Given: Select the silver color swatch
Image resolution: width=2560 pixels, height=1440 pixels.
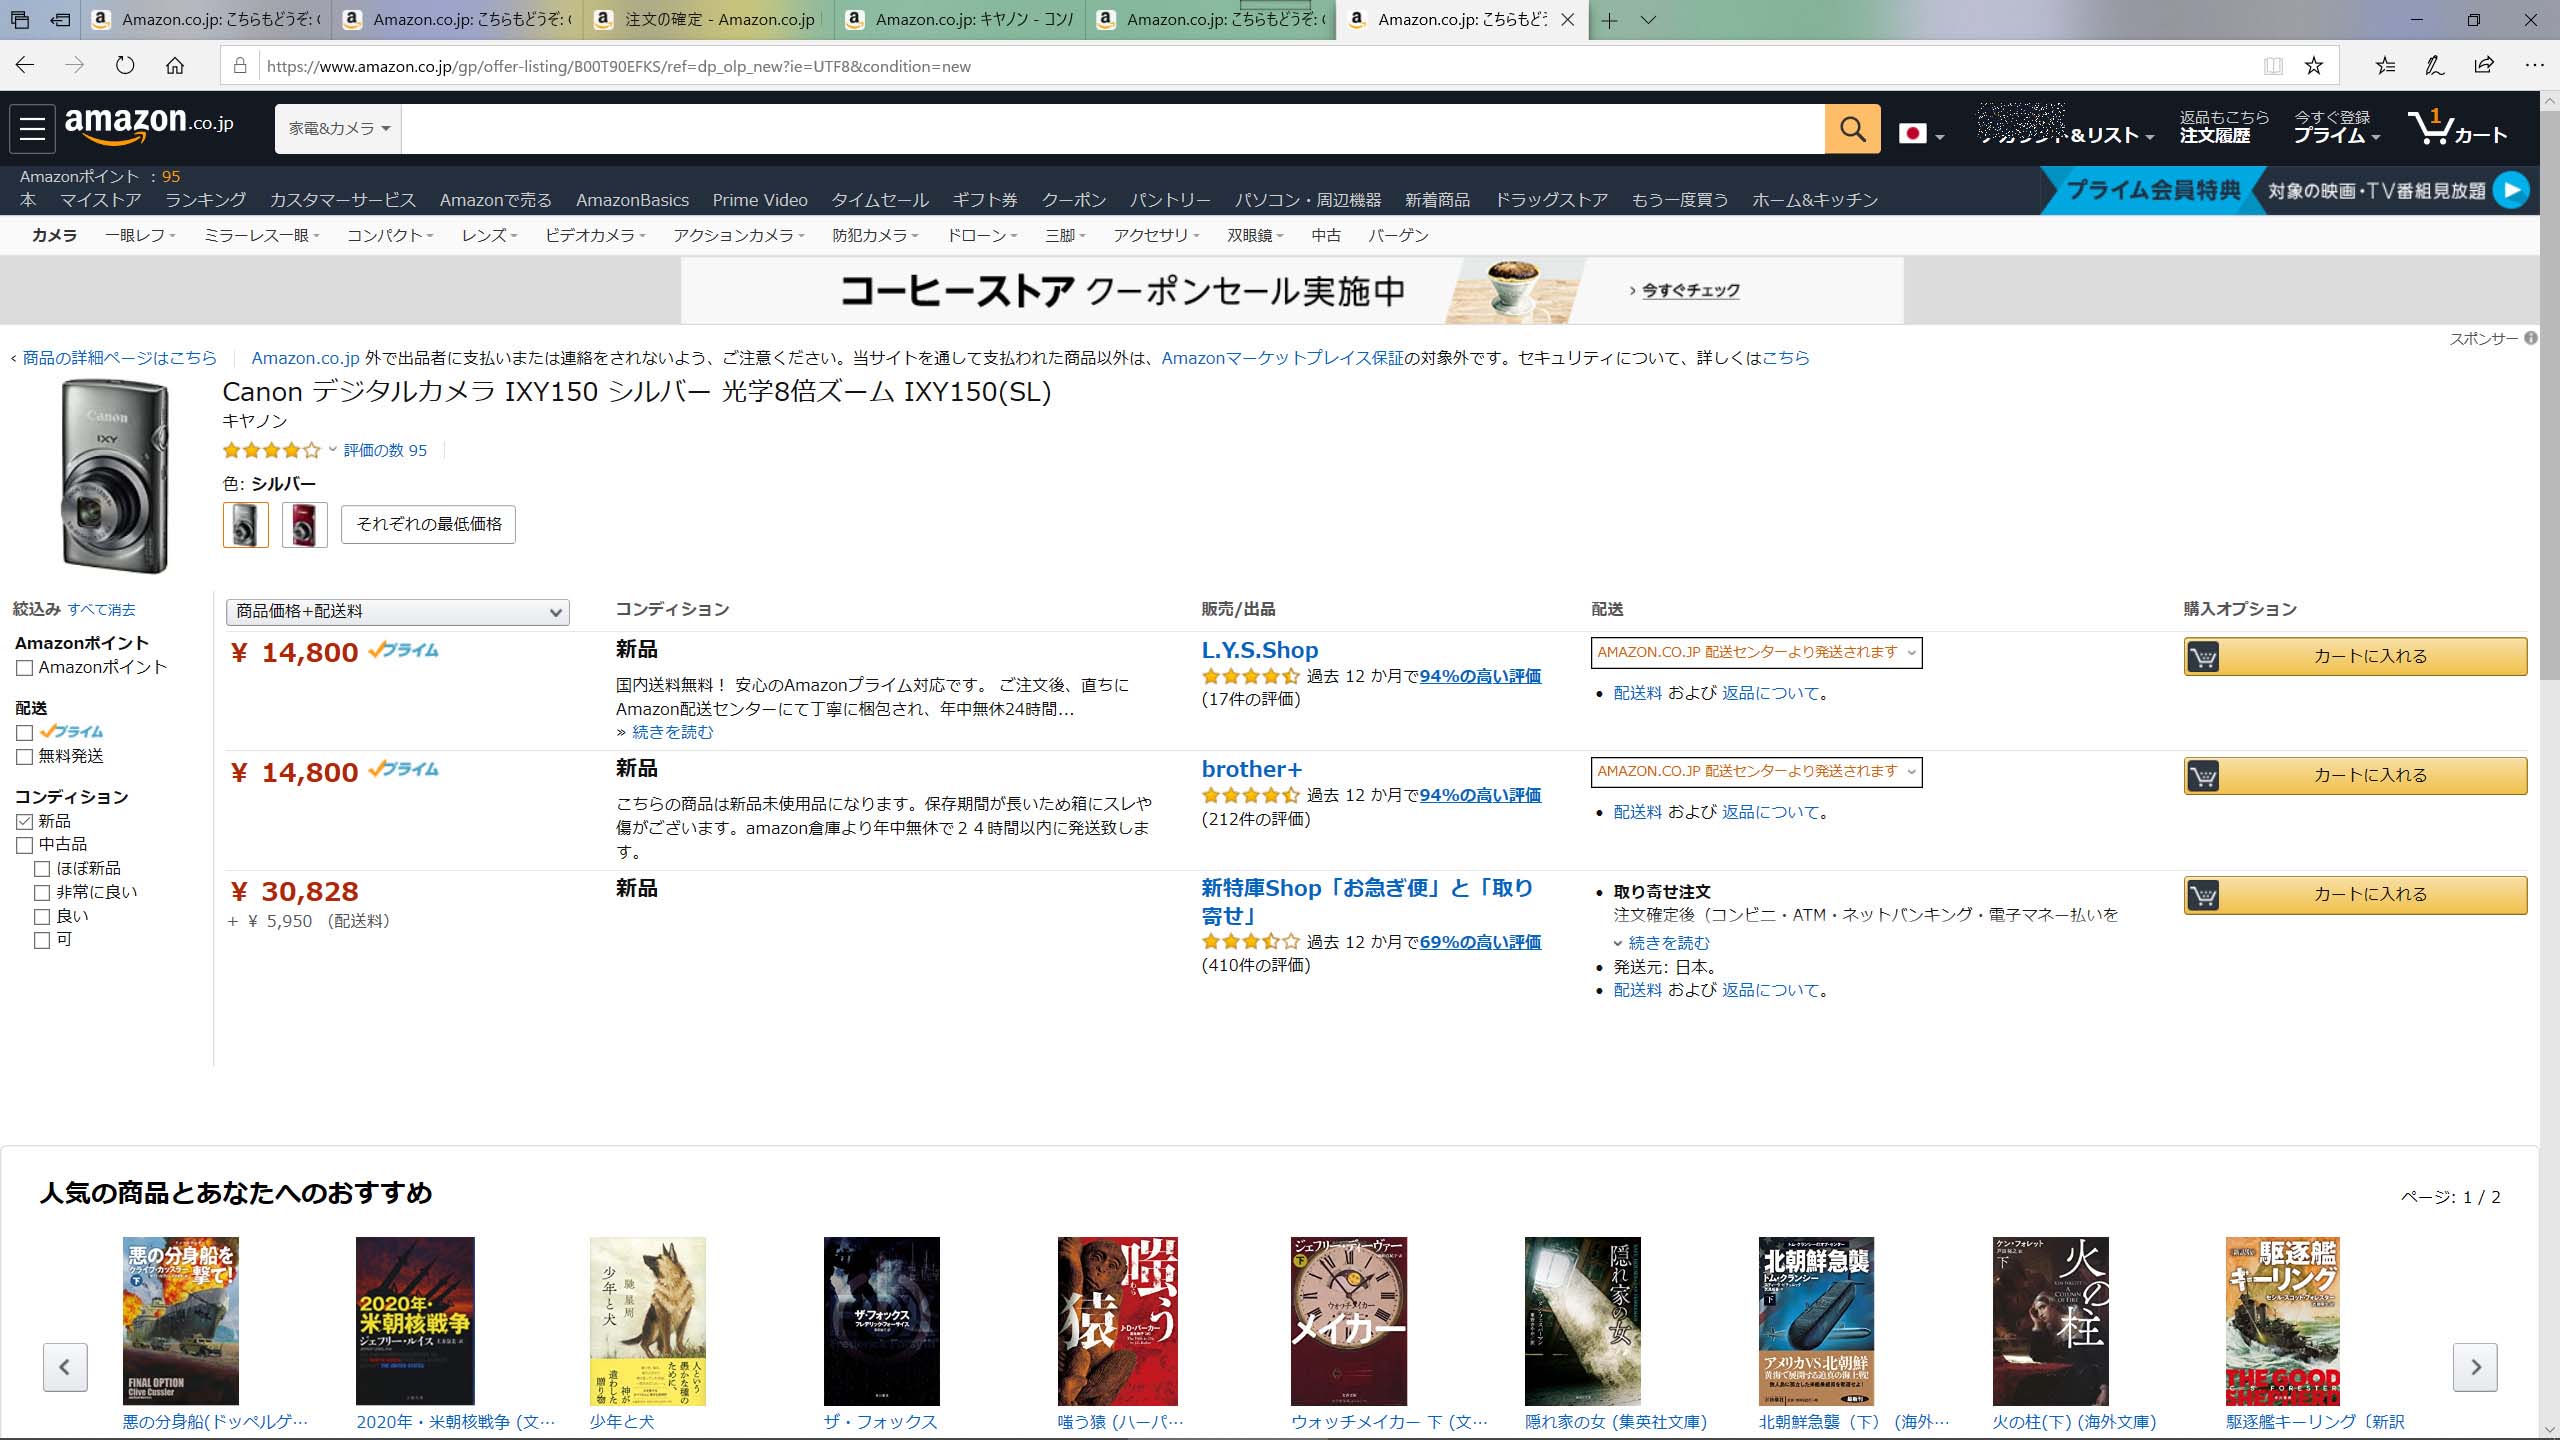Looking at the screenshot, I should (245, 525).
